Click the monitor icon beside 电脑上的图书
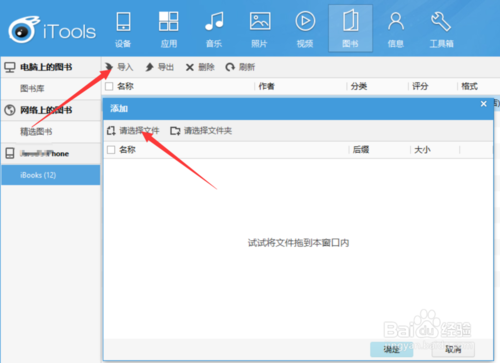500x363 pixels. coord(10,67)
